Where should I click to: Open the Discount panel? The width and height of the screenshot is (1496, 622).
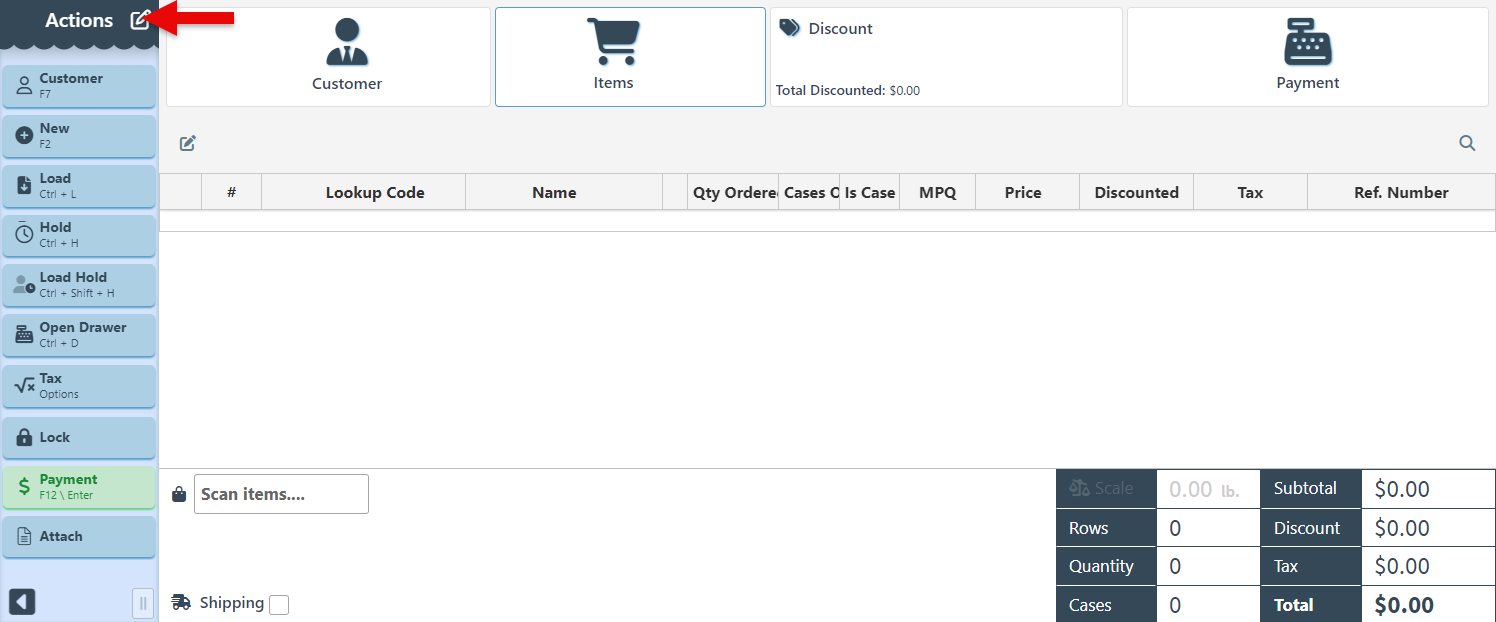click(x=945, y=57)
